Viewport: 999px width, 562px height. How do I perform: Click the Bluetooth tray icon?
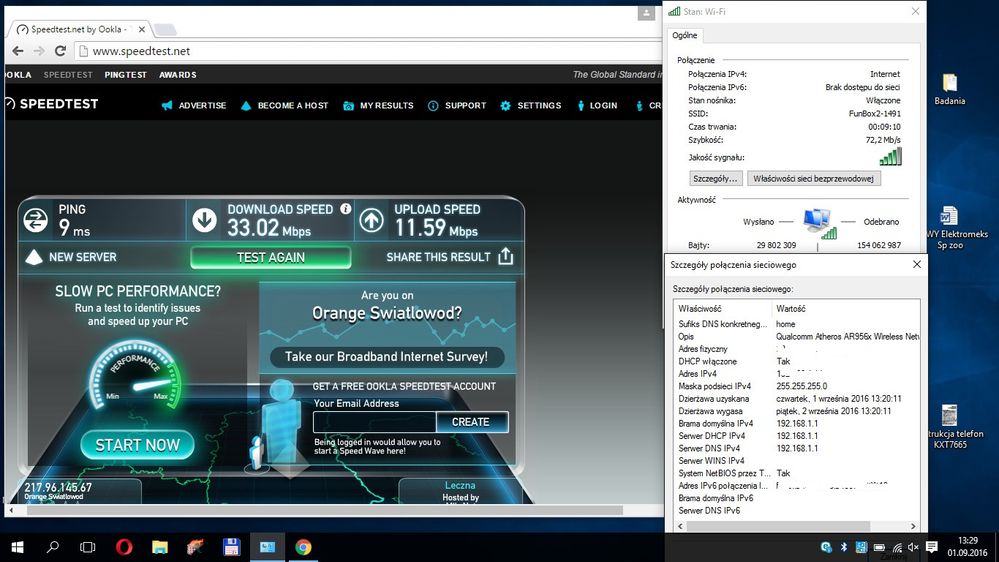click(x=844, y=547)
